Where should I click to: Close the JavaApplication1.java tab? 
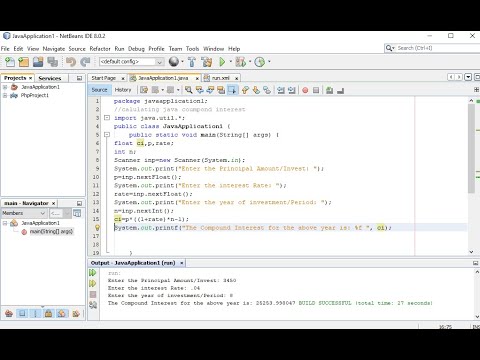(x=197, y=78)
